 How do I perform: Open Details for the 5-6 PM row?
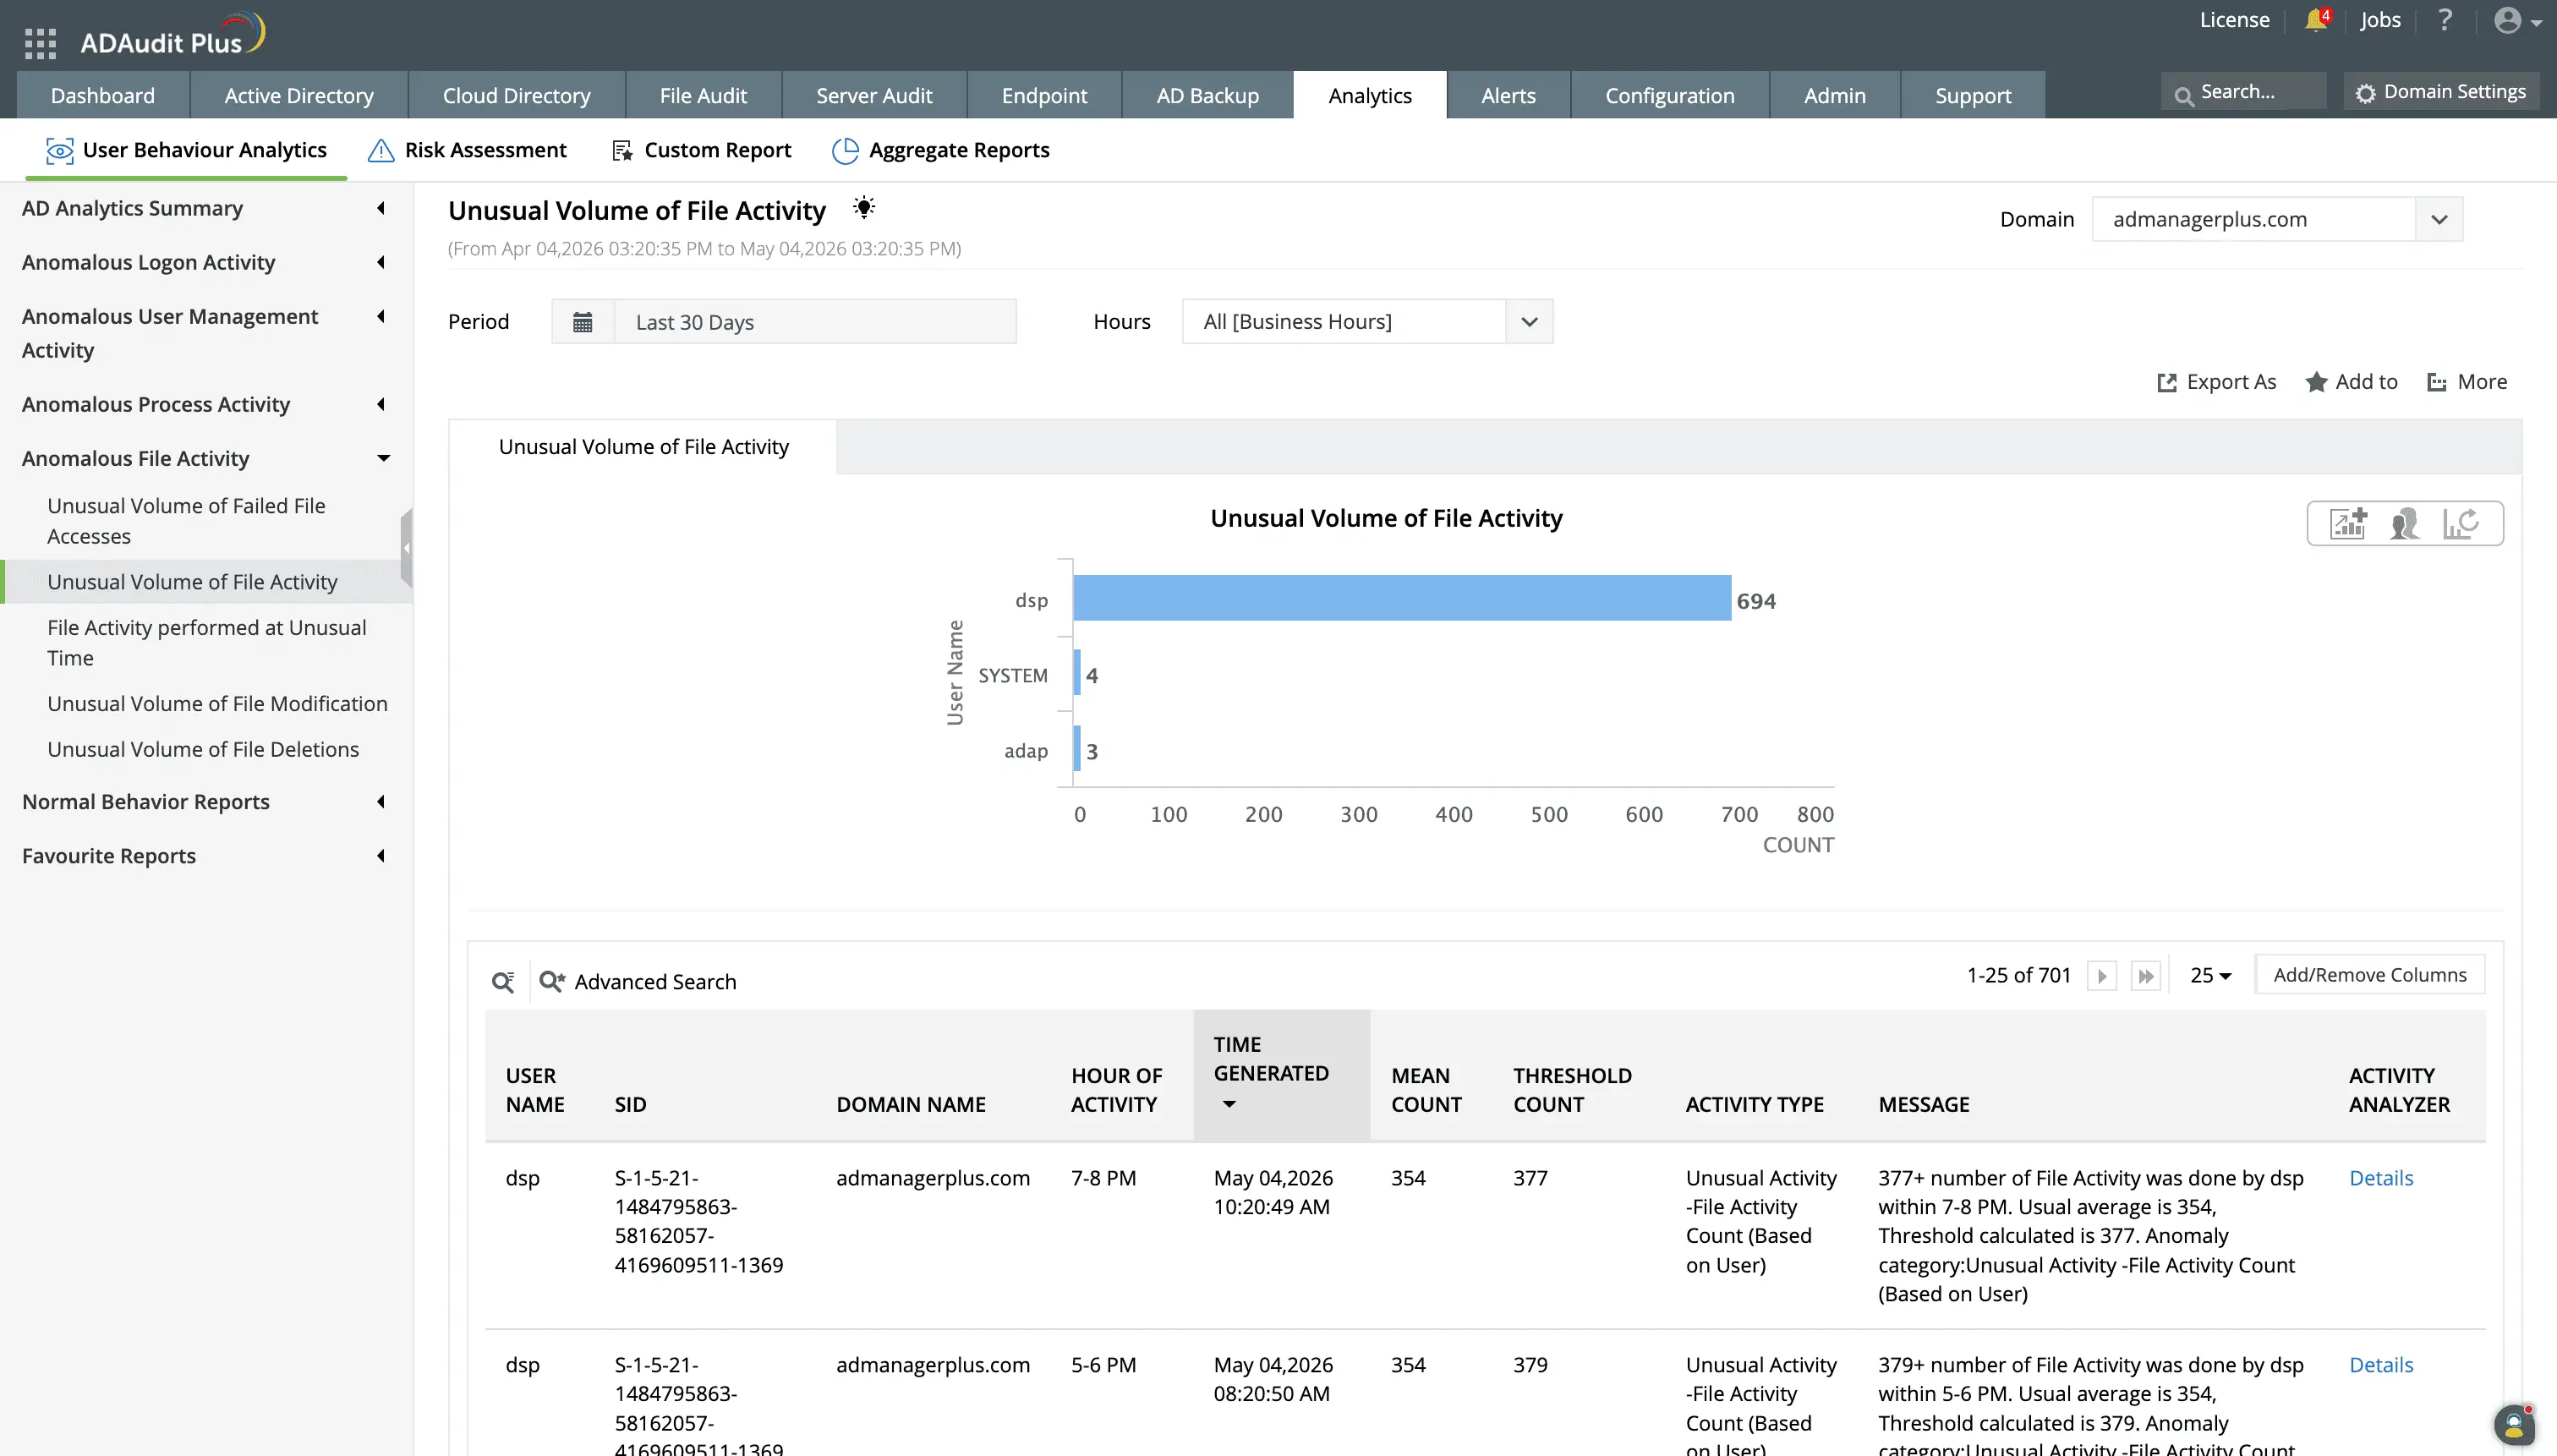(x=2380, y=1365)
